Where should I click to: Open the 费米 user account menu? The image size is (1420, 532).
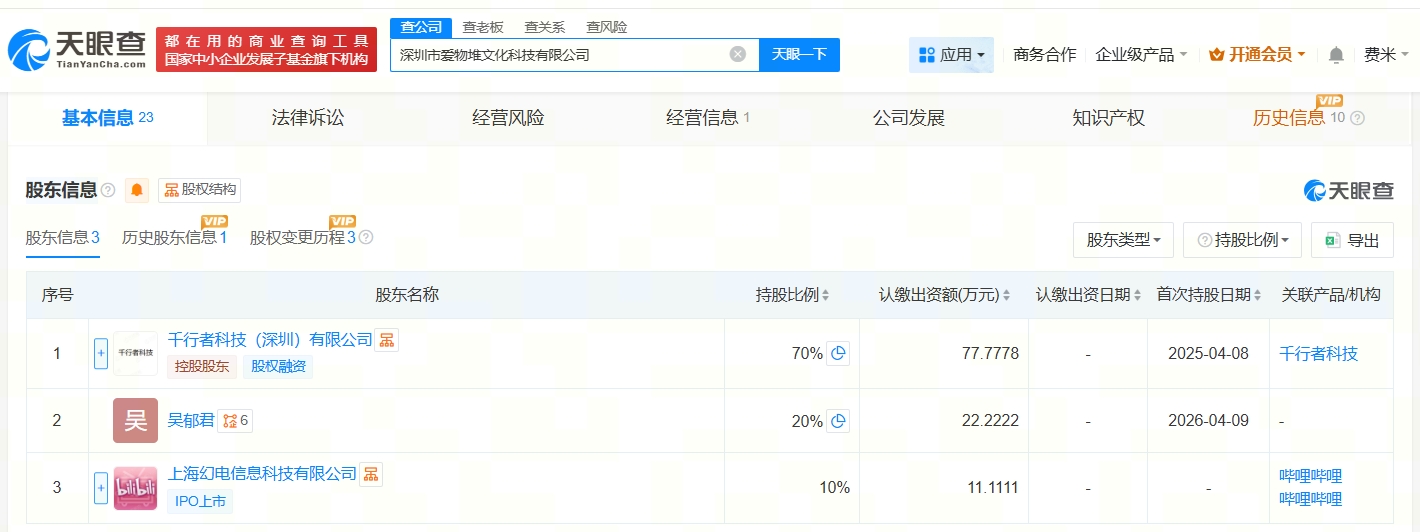[1384, 55]
